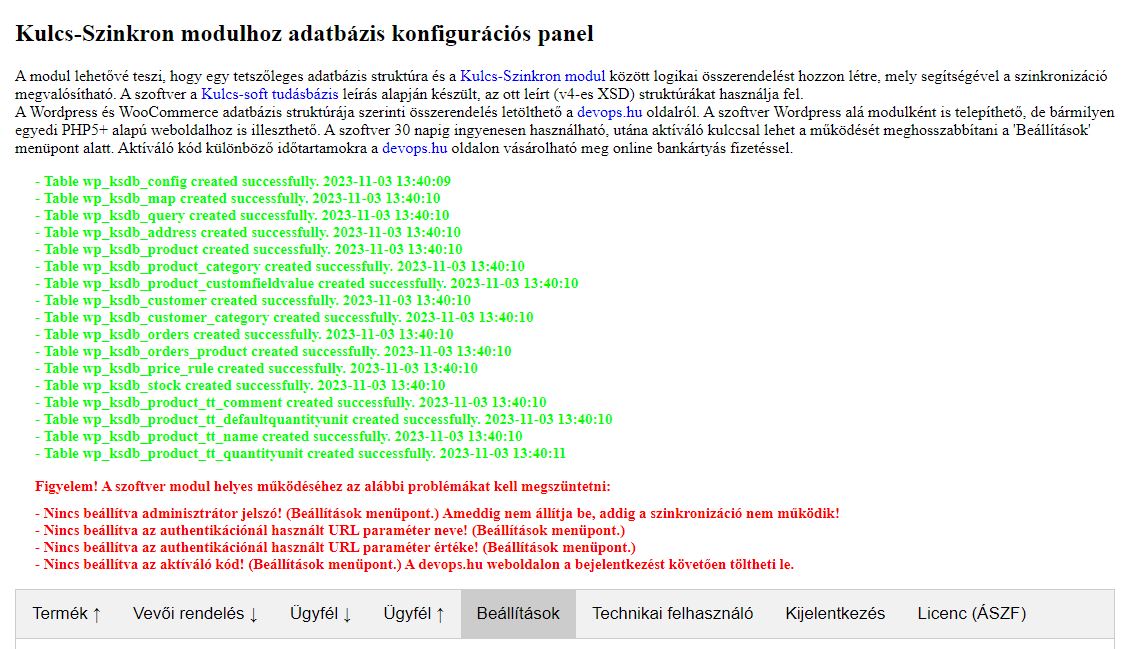The image size is (1127, 649).
Task: Switch to Vevői rendelés ↓ tab
Action: (x=196, y=614)
